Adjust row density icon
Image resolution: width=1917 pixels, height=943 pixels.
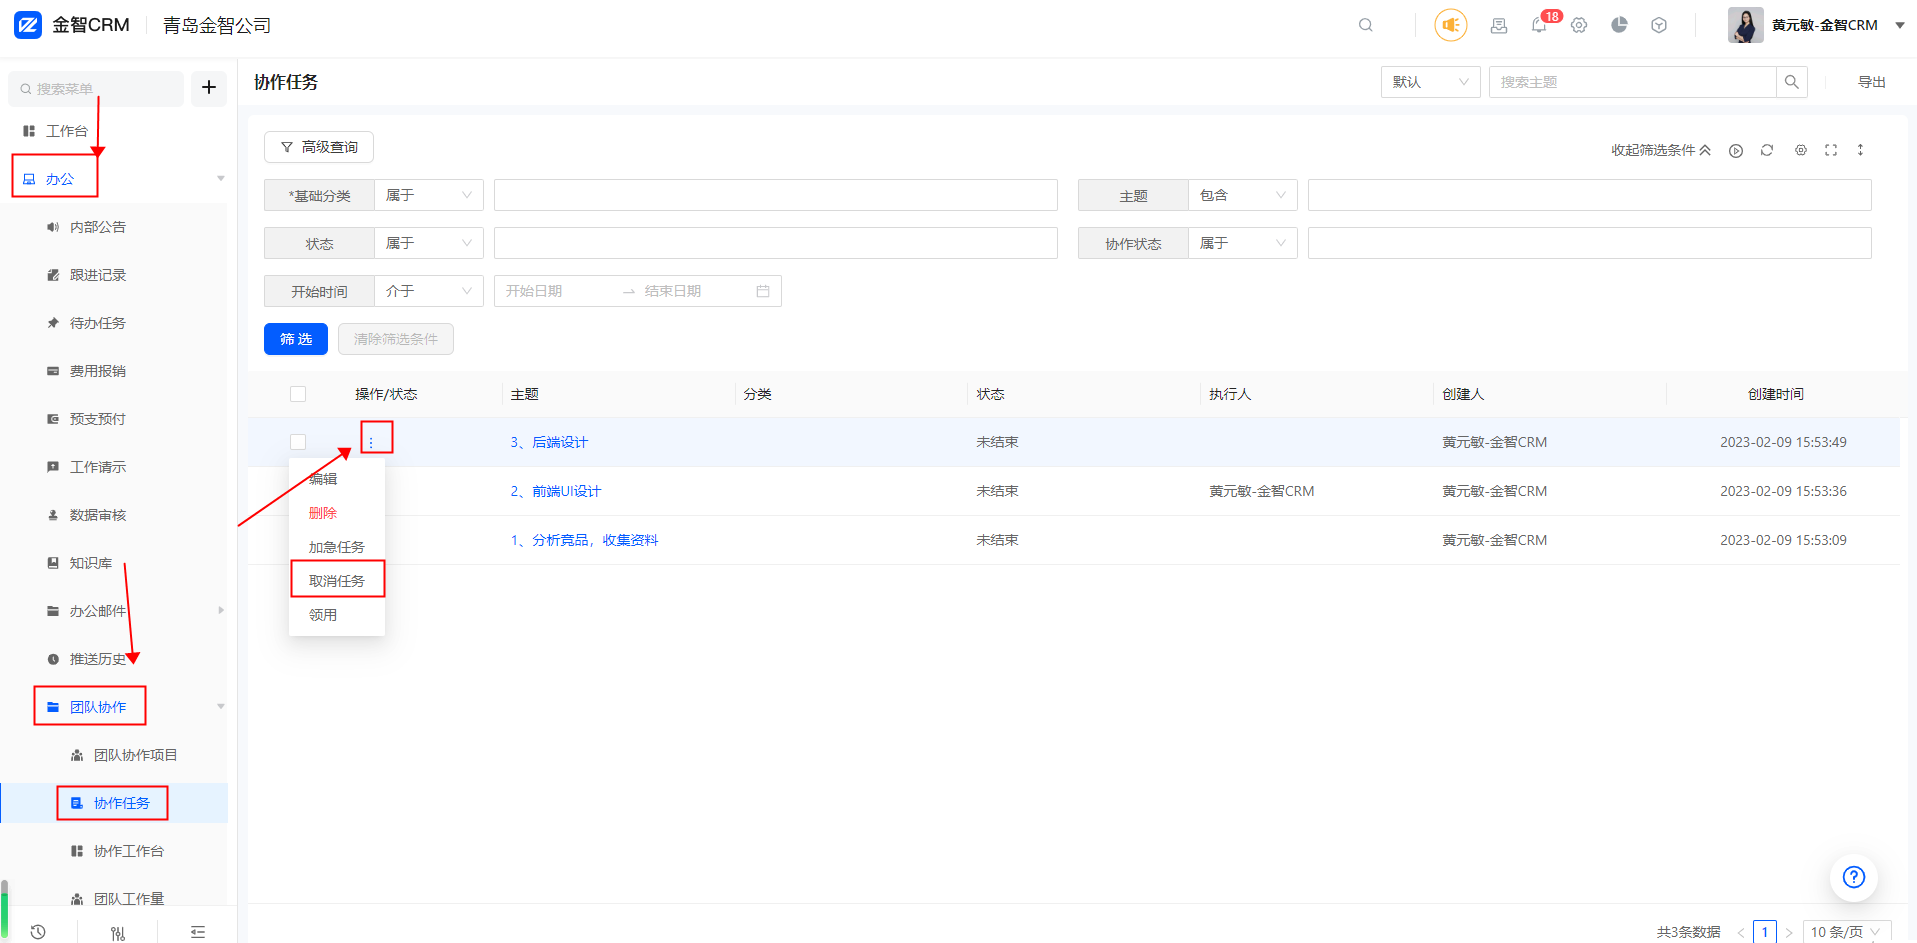point(1860,150)
